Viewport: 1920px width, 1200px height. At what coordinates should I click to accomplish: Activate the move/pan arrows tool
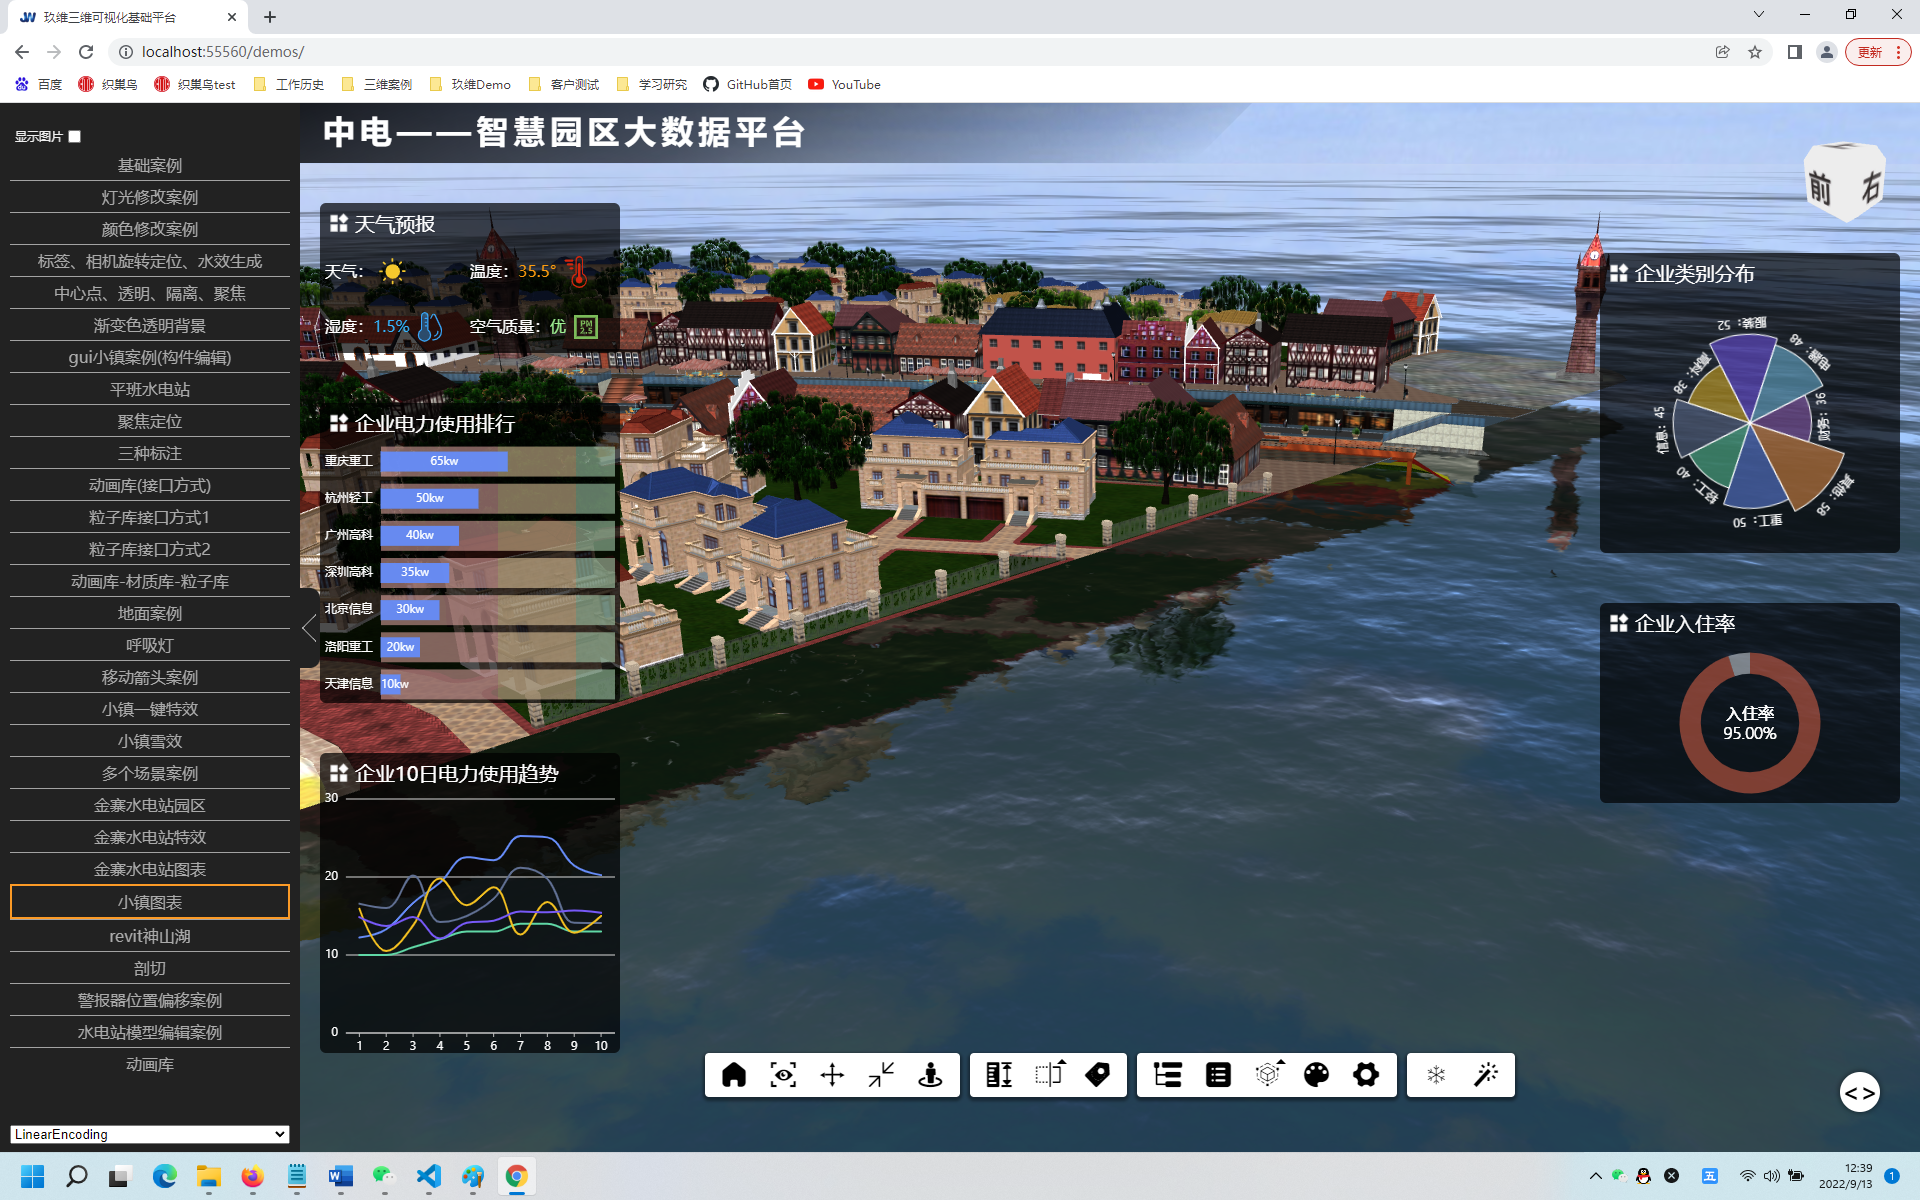(x=832, y=1075)
